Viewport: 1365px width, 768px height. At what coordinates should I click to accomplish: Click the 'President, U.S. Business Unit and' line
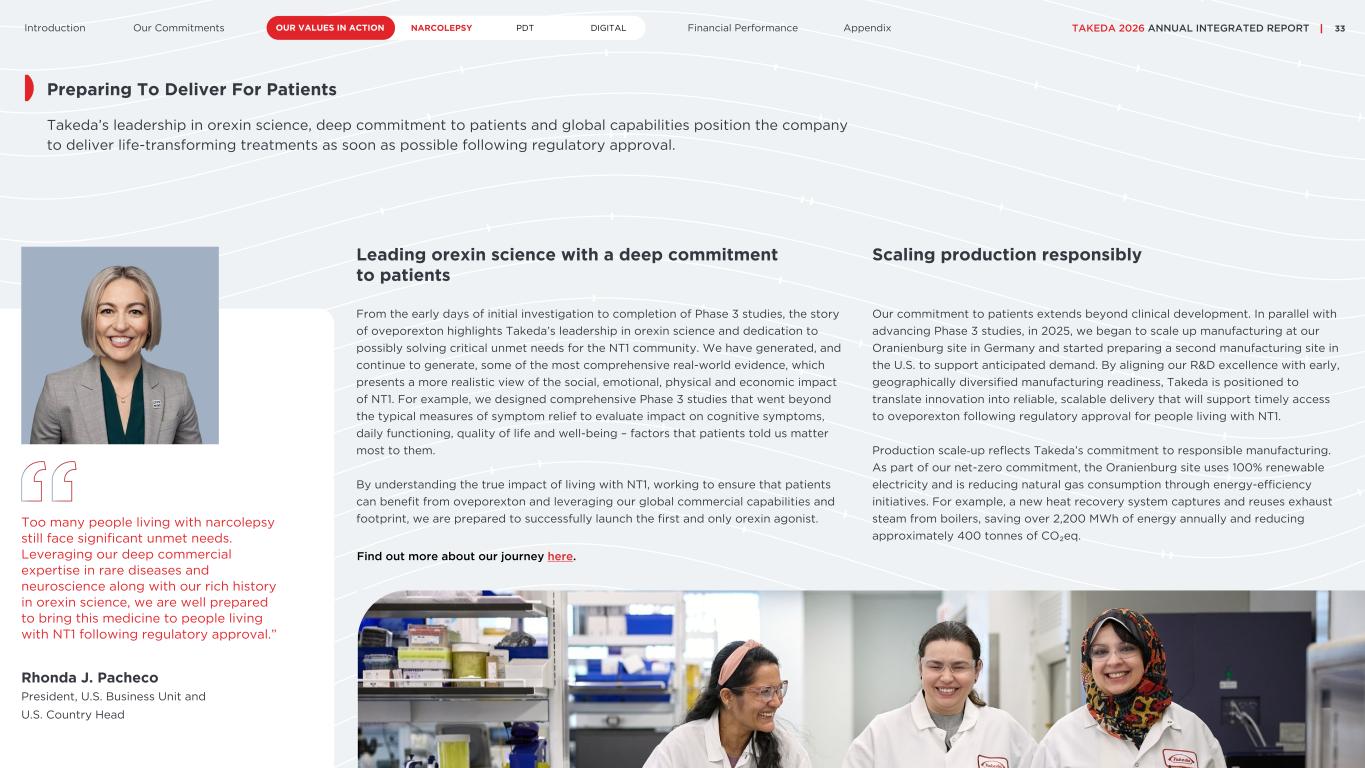(114, 696)
